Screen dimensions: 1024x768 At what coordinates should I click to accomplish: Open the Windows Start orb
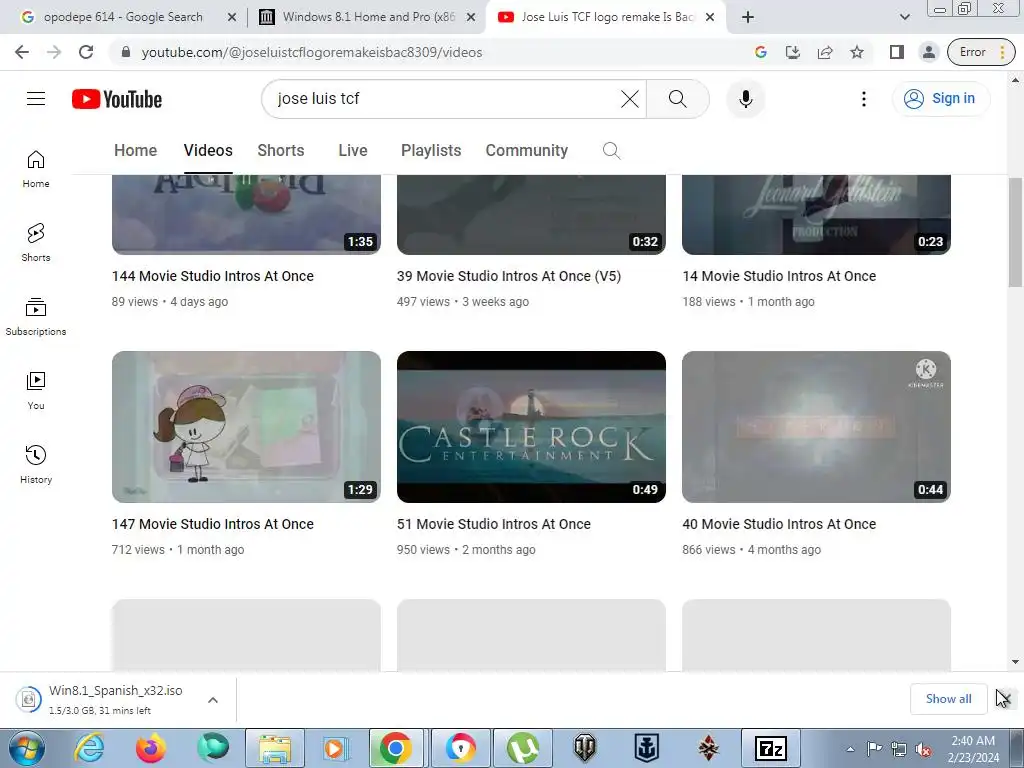coord(27,748)
